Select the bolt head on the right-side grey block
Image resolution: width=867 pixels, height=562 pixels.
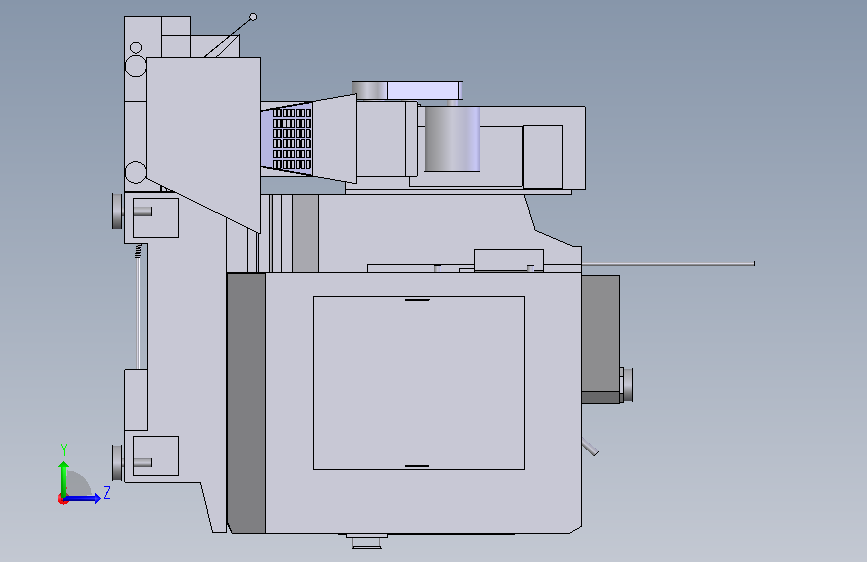[627, 384]
